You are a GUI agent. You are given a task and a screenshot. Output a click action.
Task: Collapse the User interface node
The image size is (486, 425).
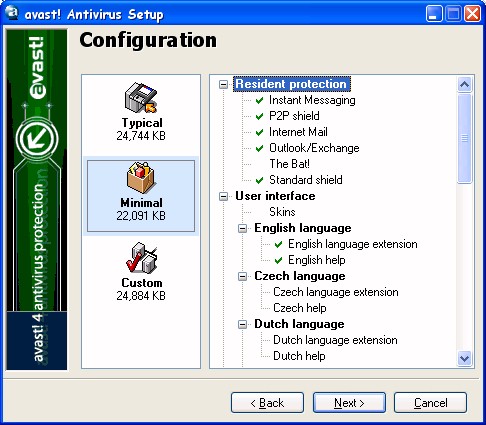coord(223,196)
